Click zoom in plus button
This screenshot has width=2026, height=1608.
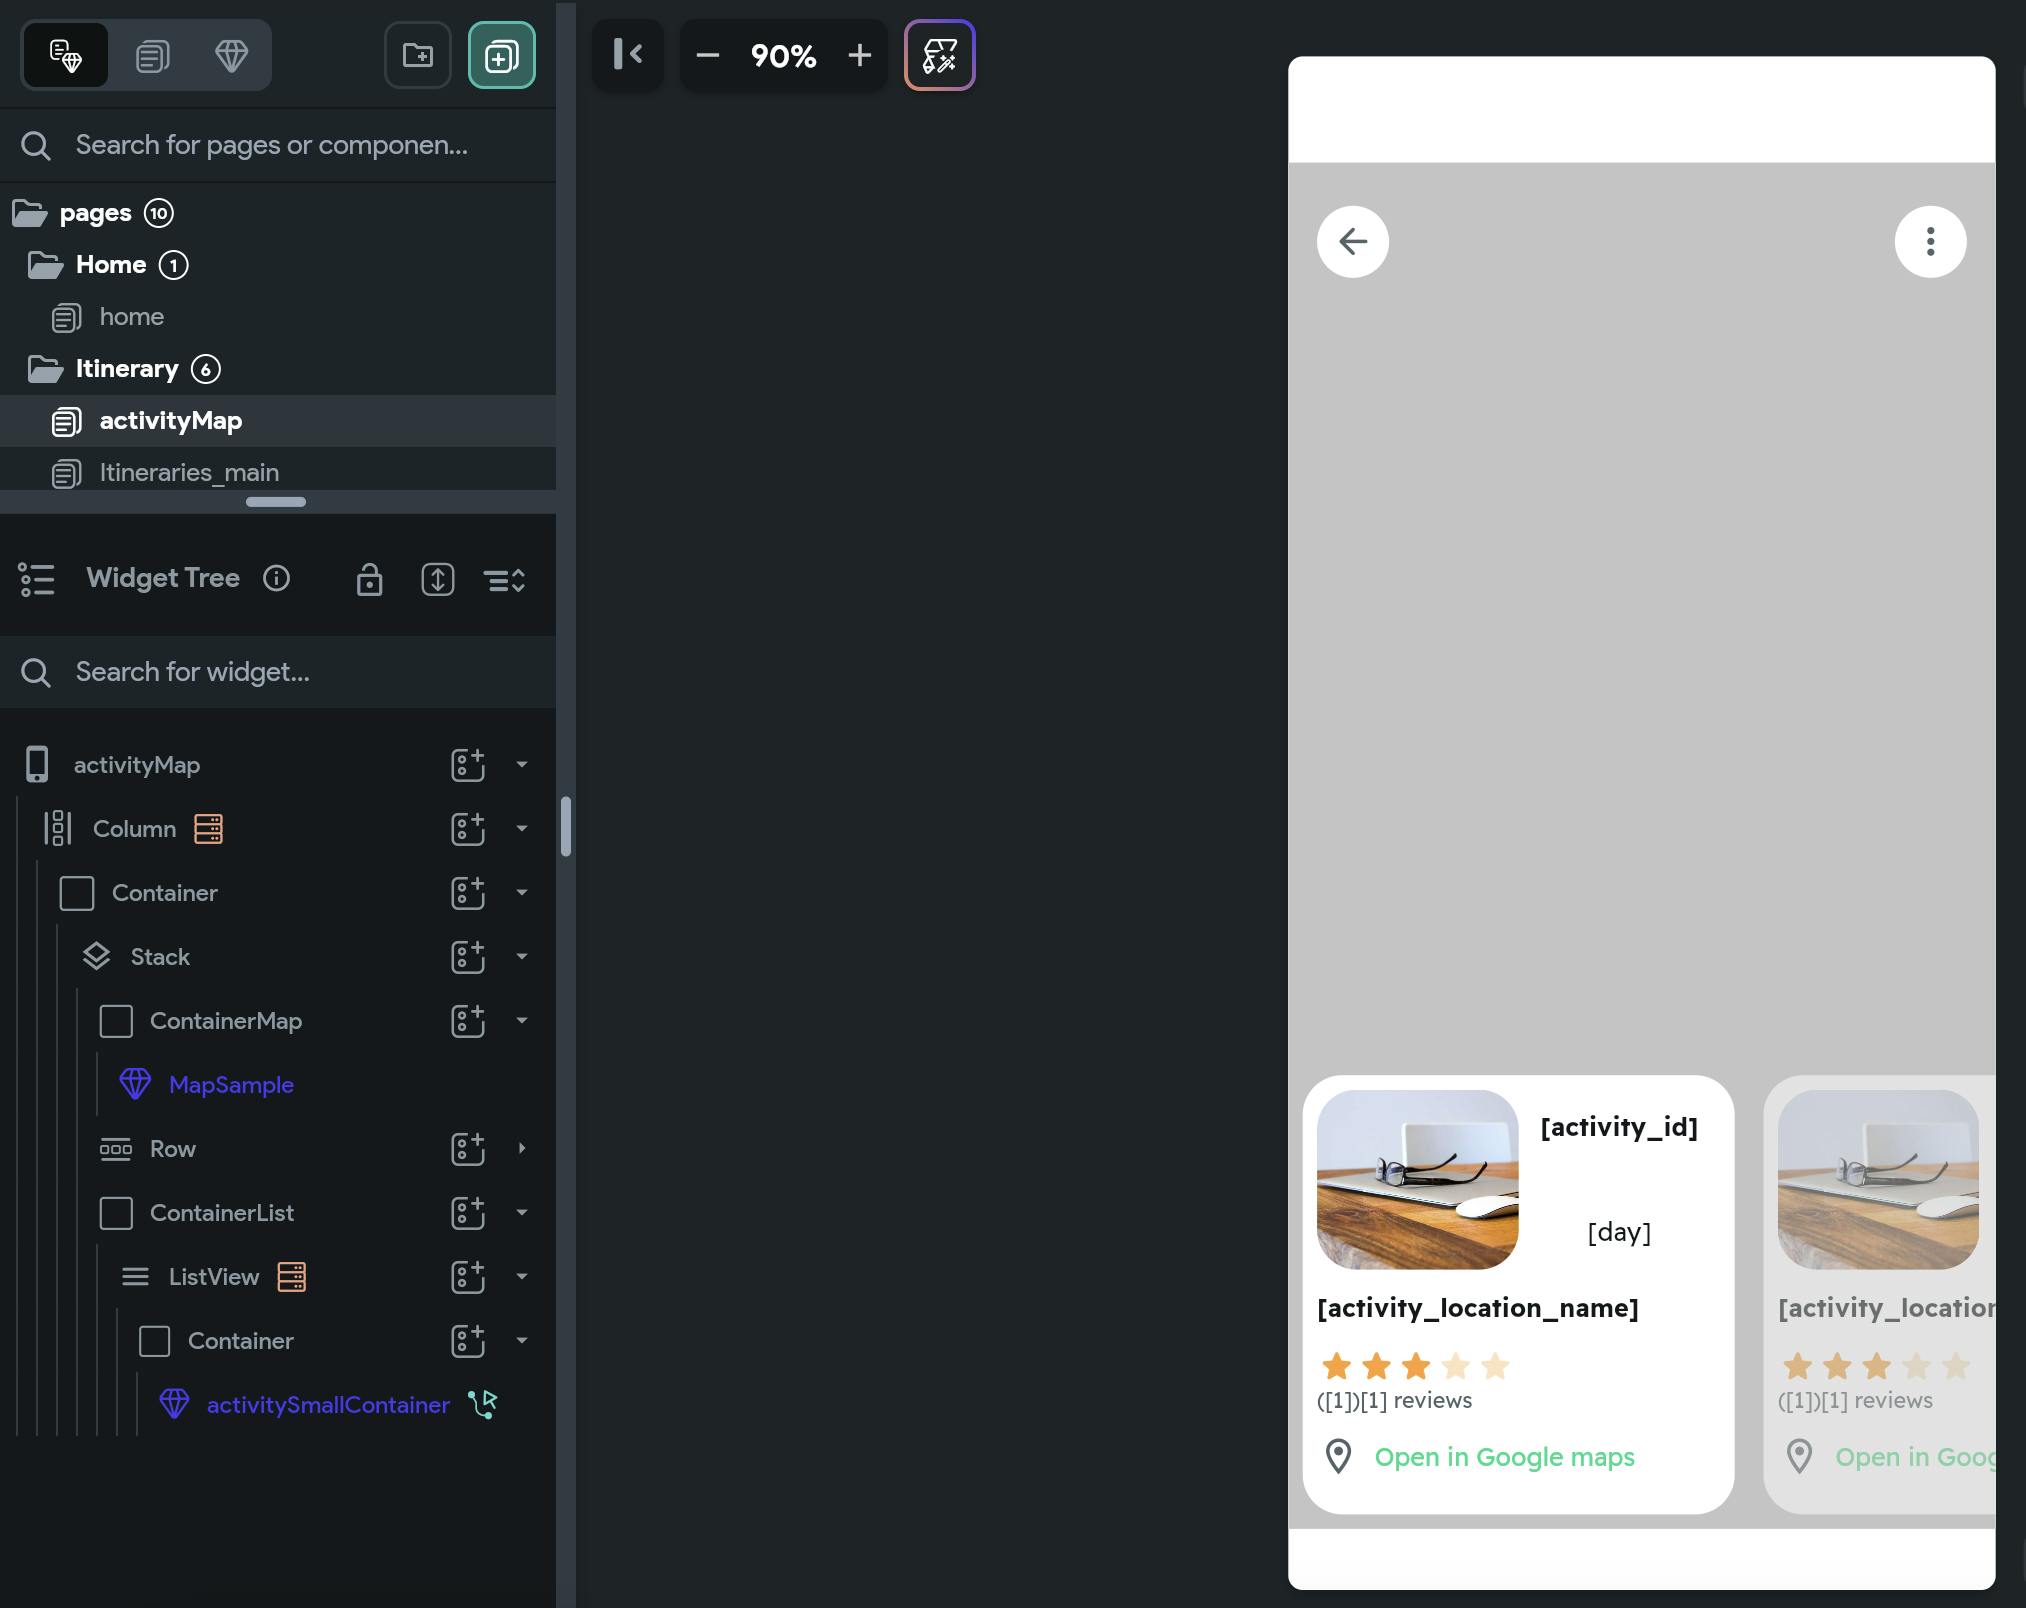click(859, 55)
